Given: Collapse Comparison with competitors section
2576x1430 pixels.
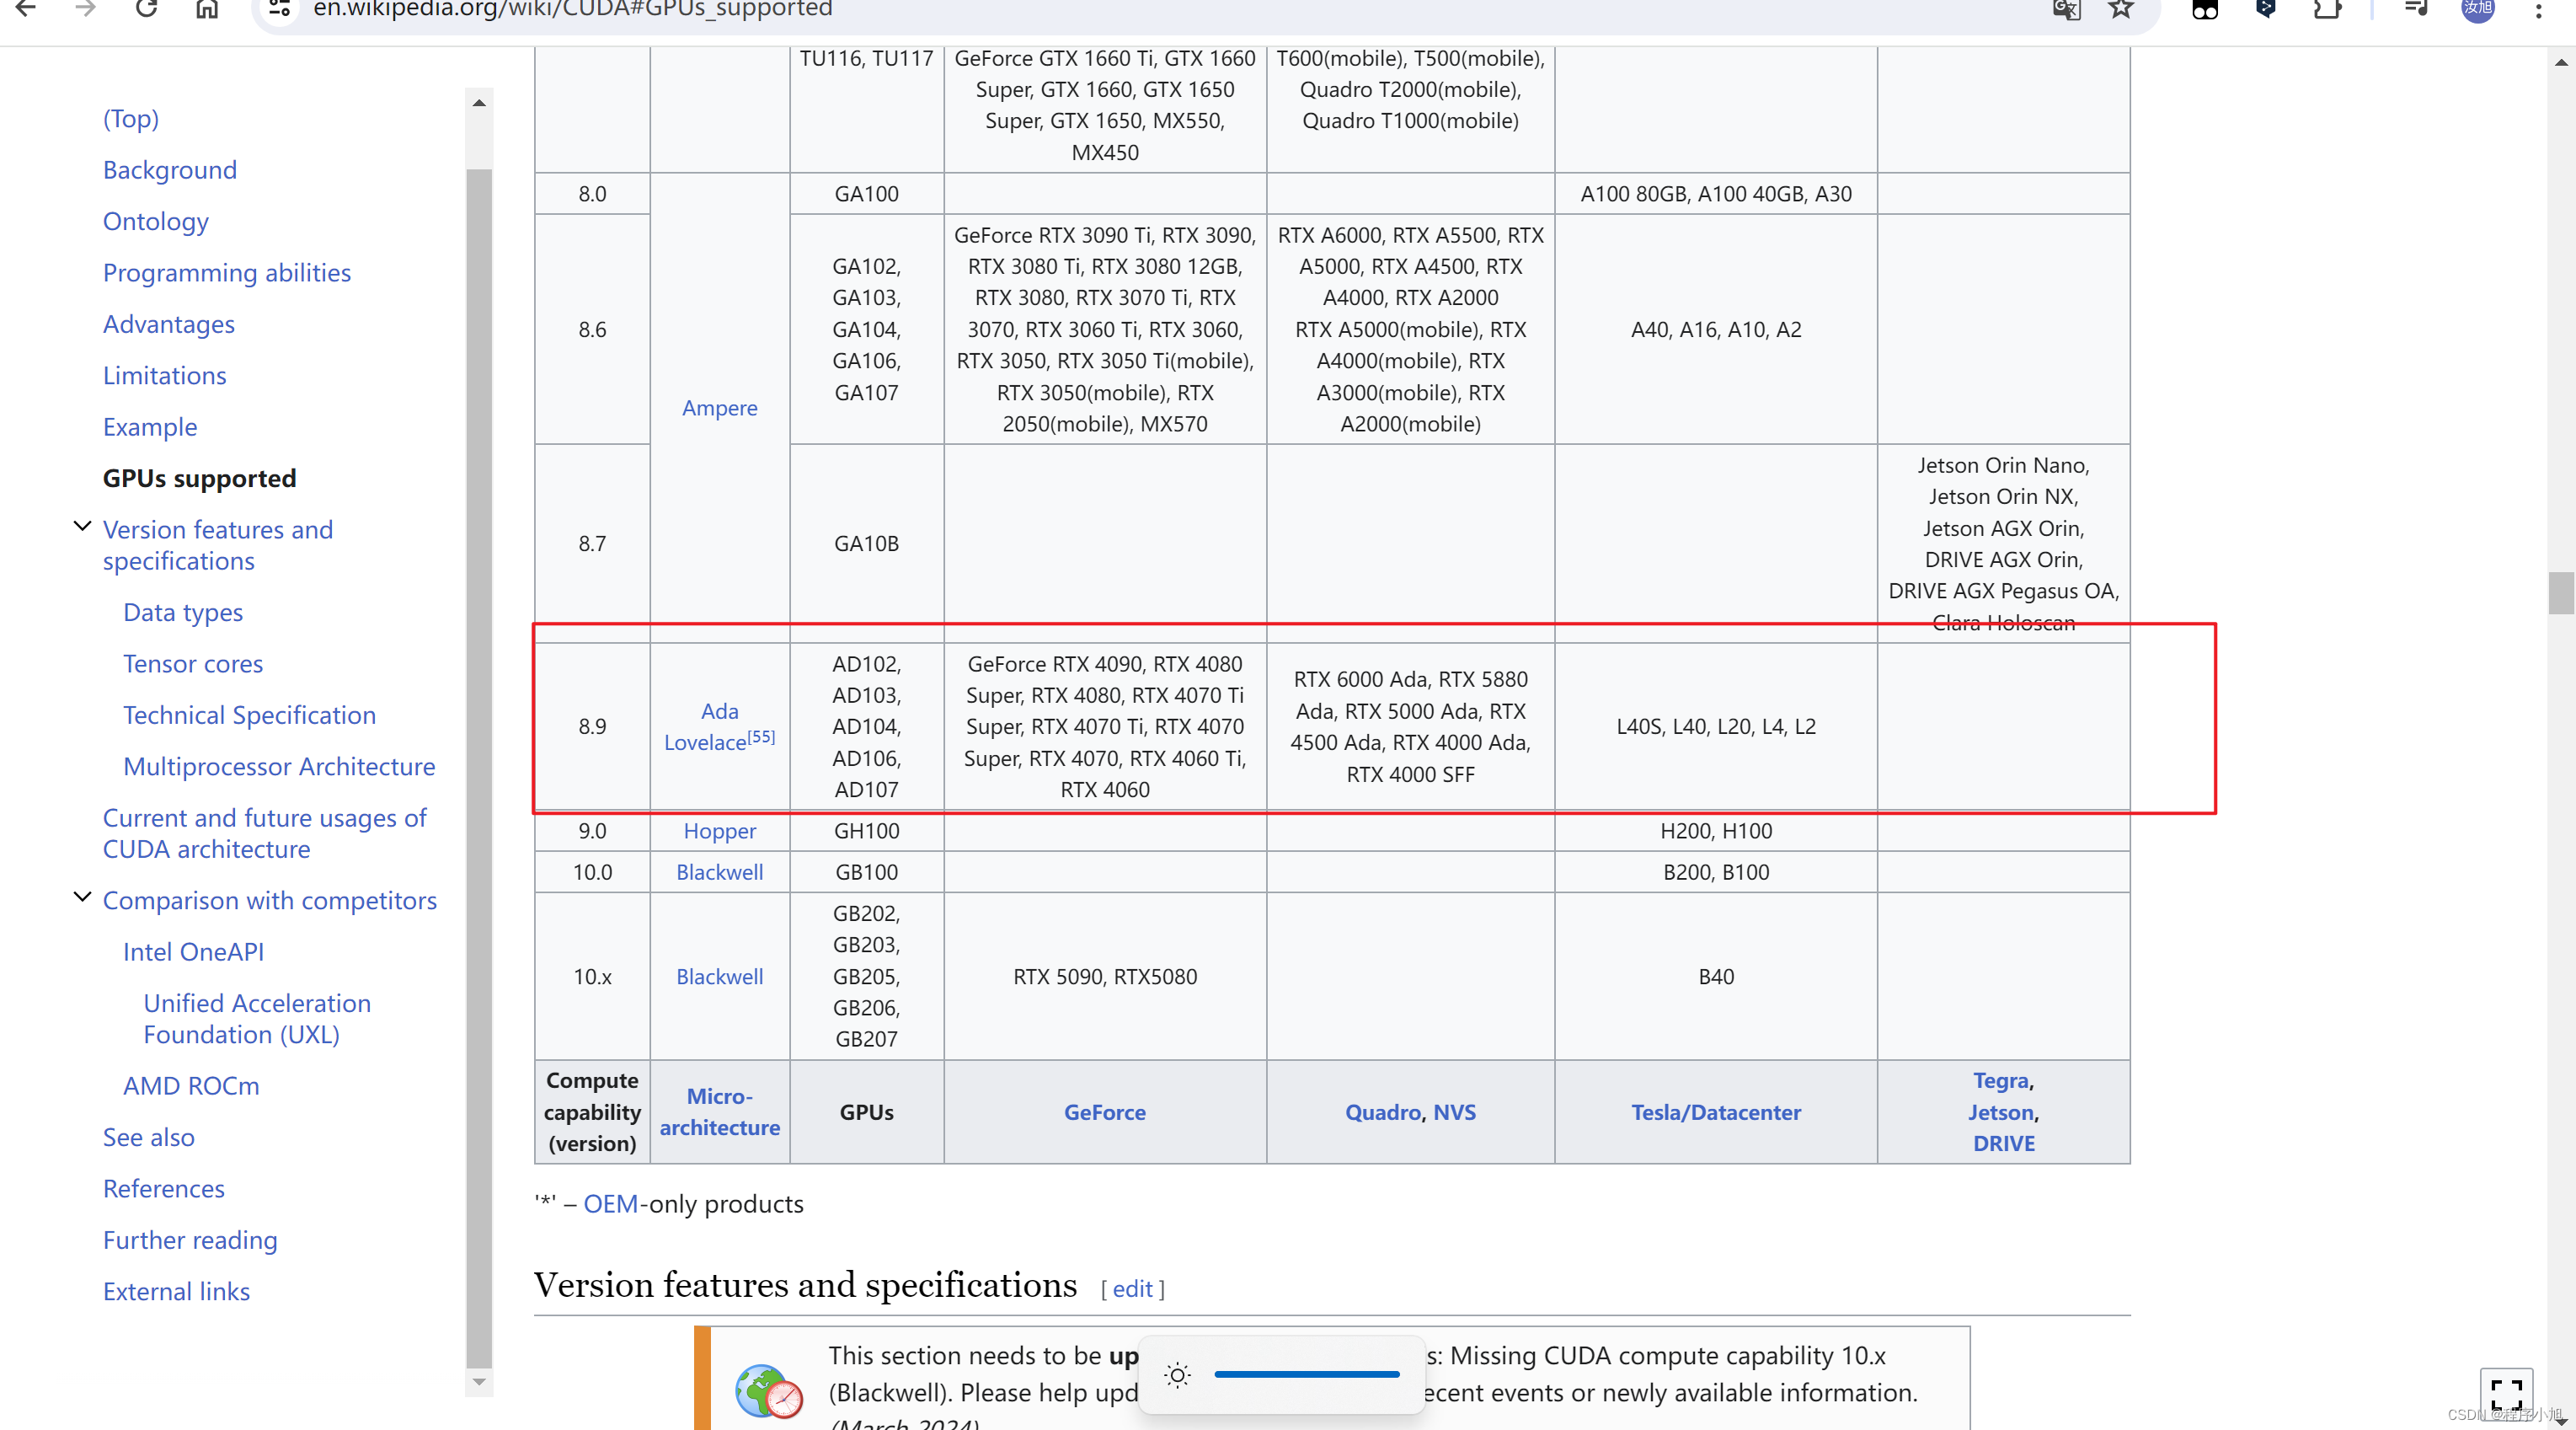Looking at the screenshot, I should pos(83,898).
